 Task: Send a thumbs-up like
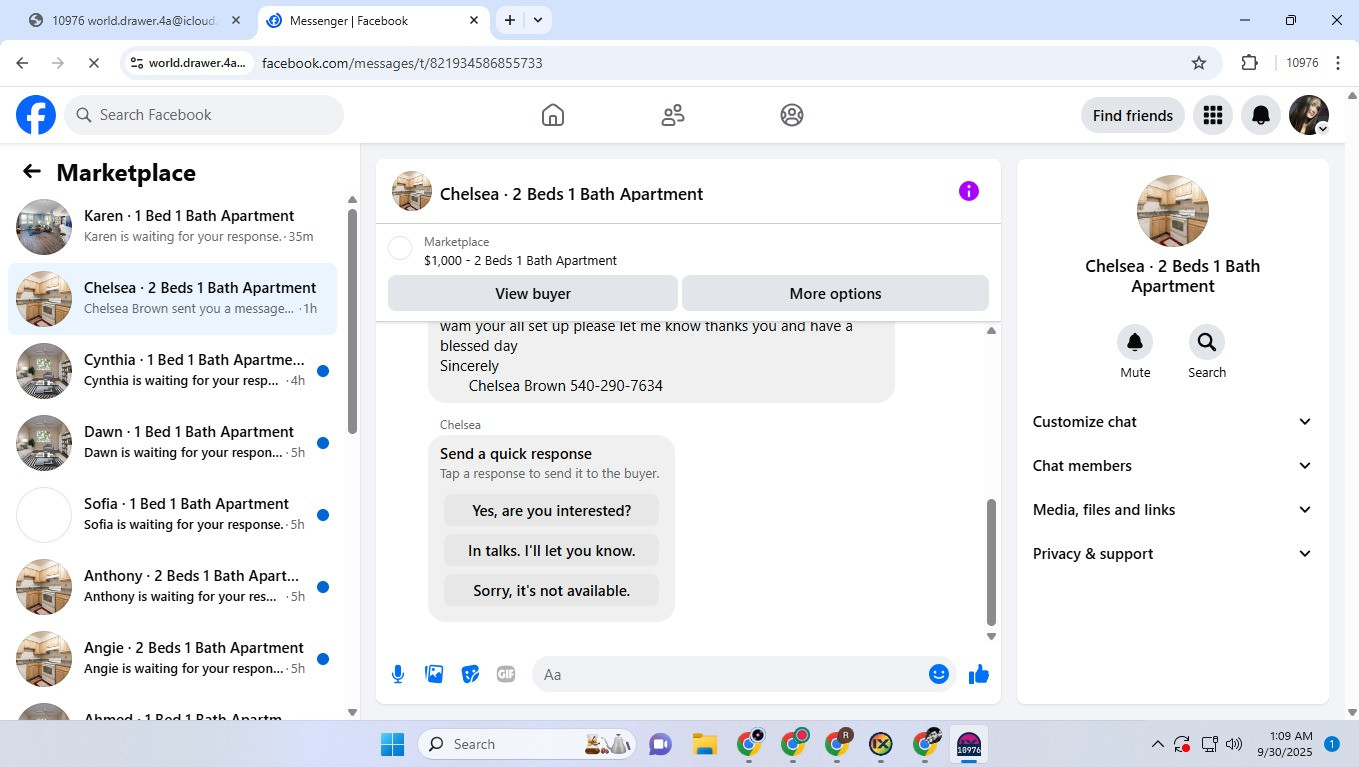coord(979,674)
